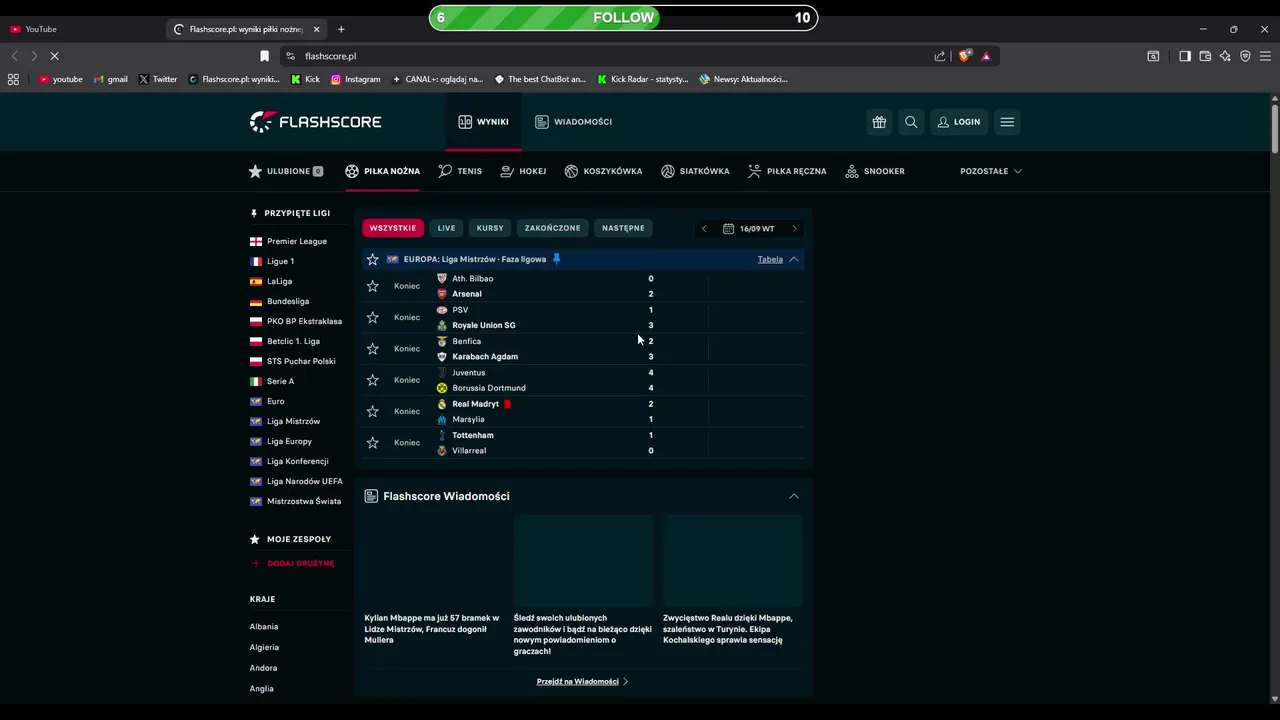Screen dimensions: 1280x720
Task: Star the PSV vs Royale Union SG match
Action: (373, 317)
